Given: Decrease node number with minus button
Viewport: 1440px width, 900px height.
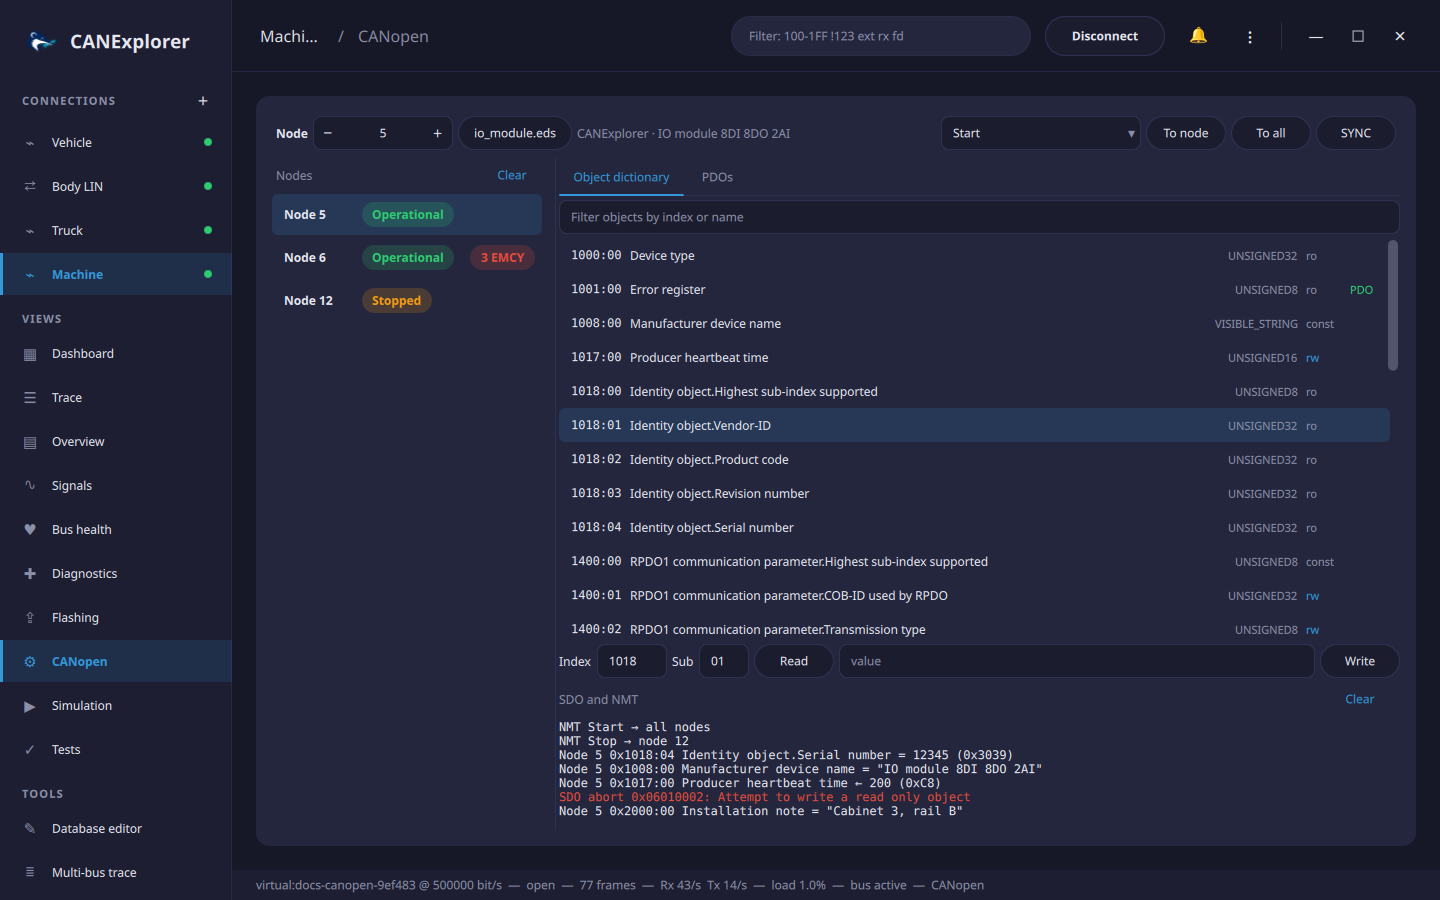Looking at the screenshot, I should point(328,133).
